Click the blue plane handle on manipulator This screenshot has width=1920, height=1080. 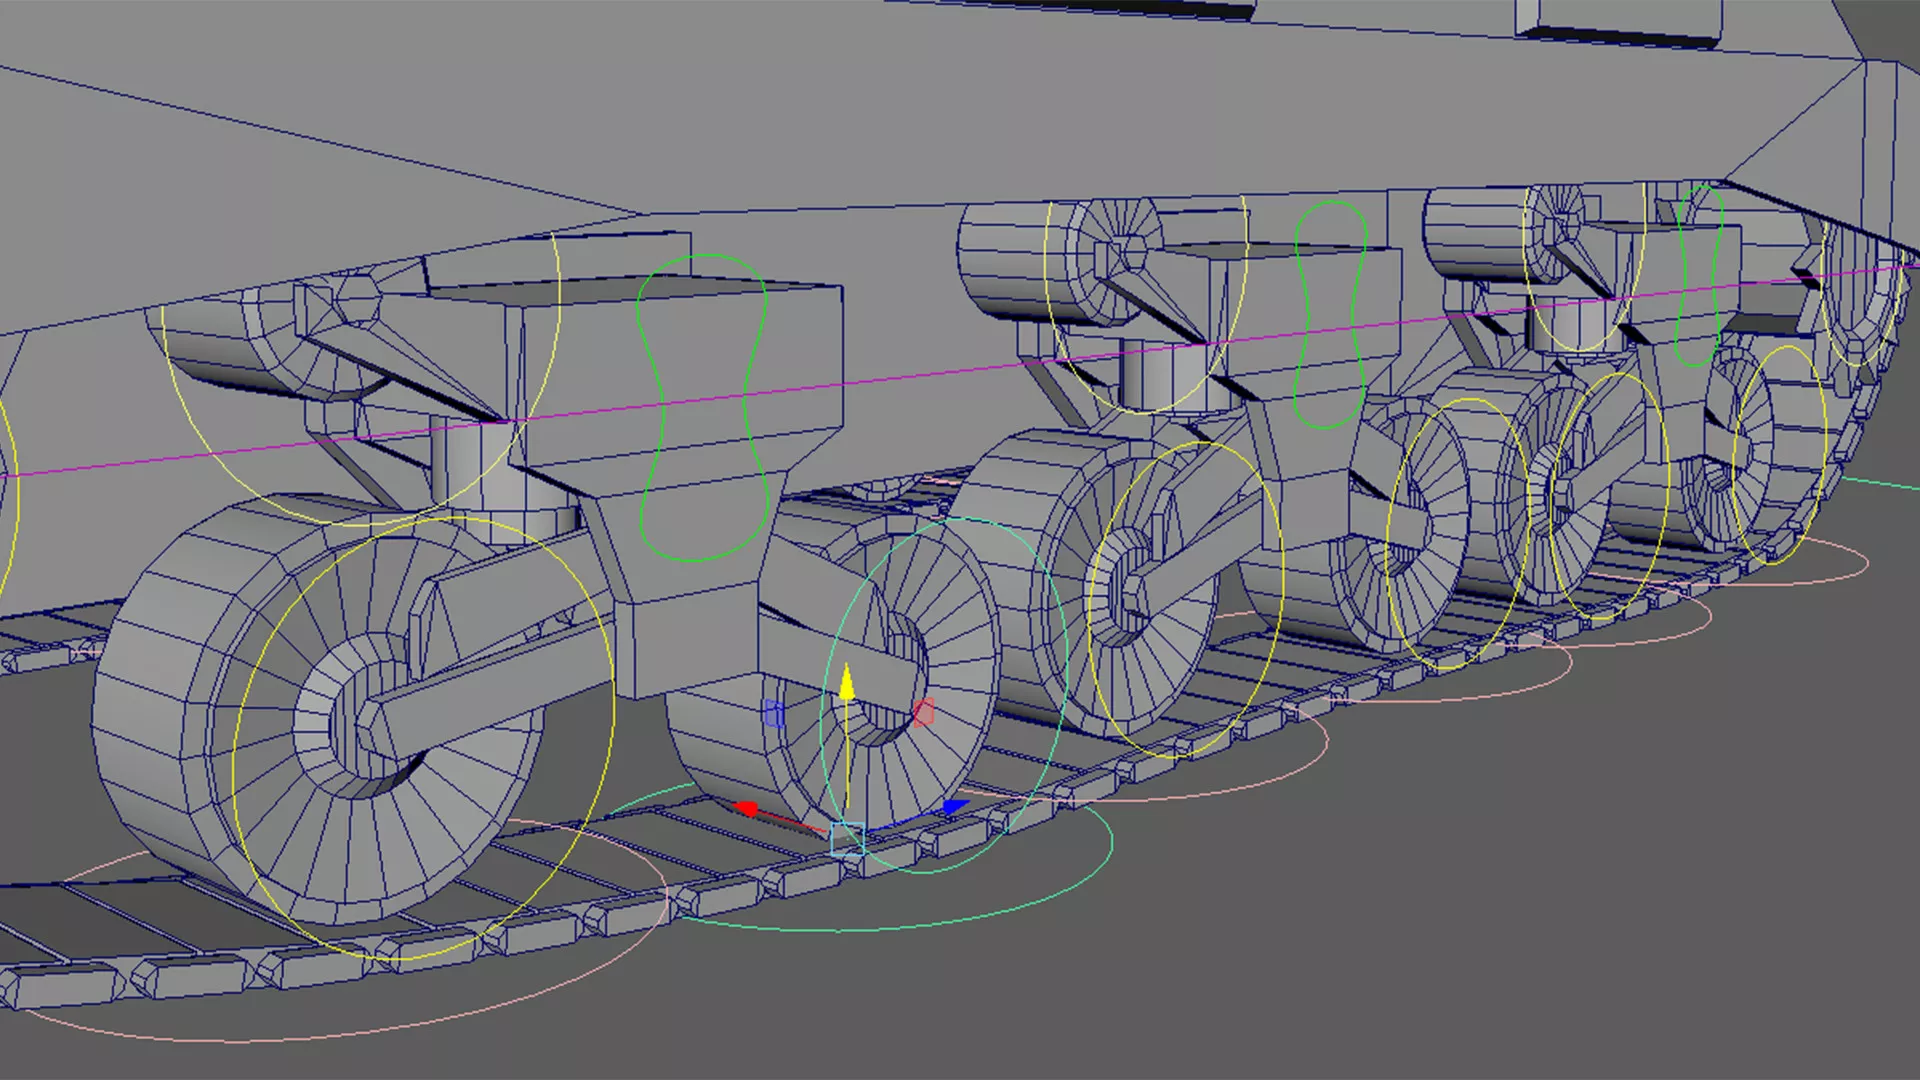pos(773,714)
